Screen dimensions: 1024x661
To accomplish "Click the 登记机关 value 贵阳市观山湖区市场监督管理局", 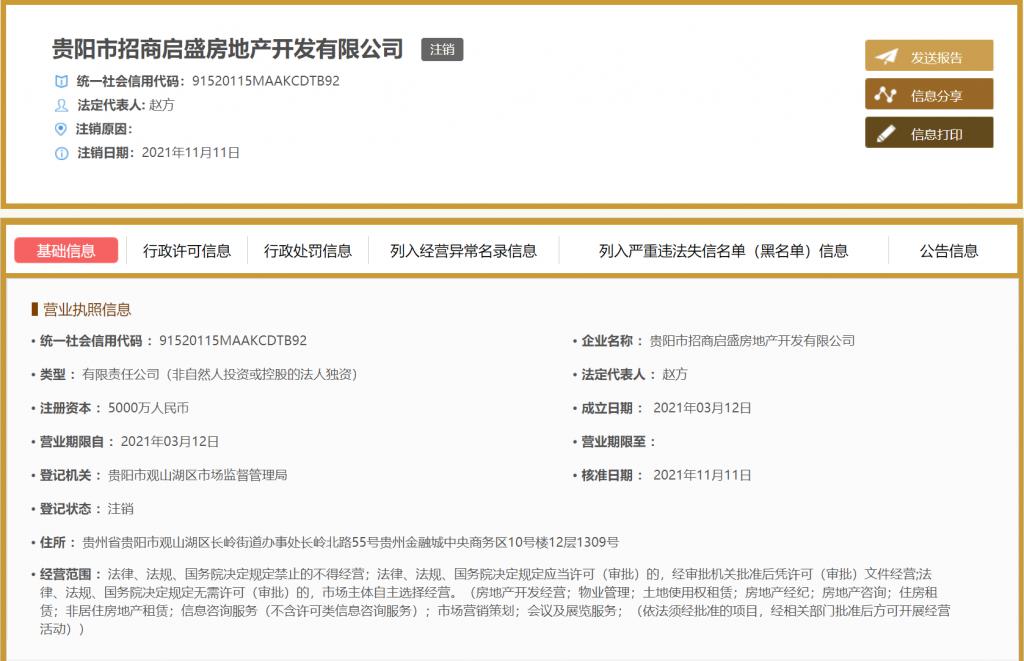I will (197, 476).
